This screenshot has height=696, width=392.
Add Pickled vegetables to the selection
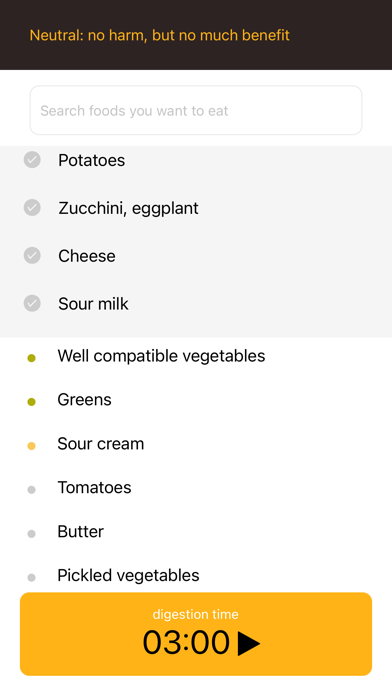click(x=196, y=575)
